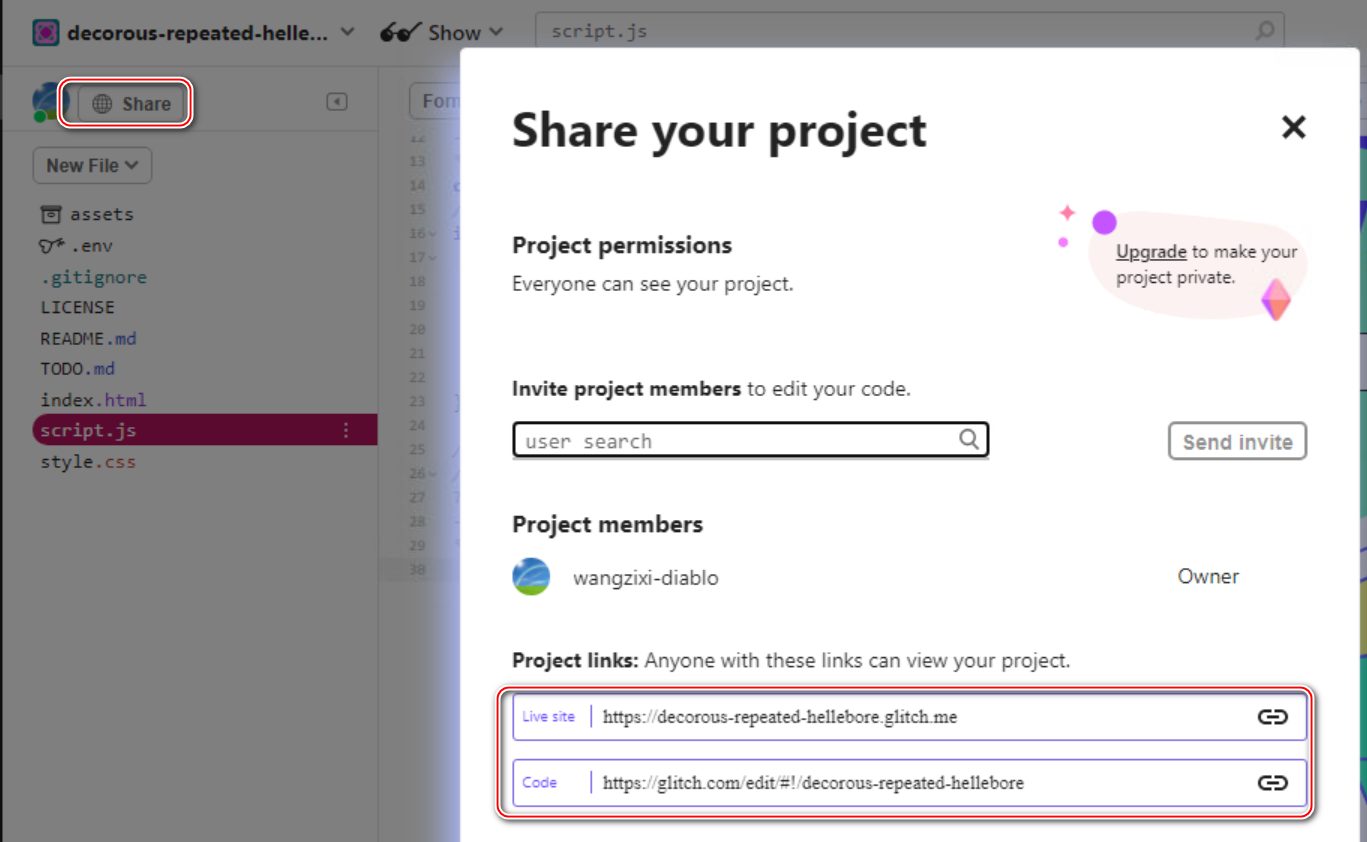Image resolution: width=1367 pixels, height=842 pixels.
Task: Copy the Code link with chain icon
Action: [1272, 783]
